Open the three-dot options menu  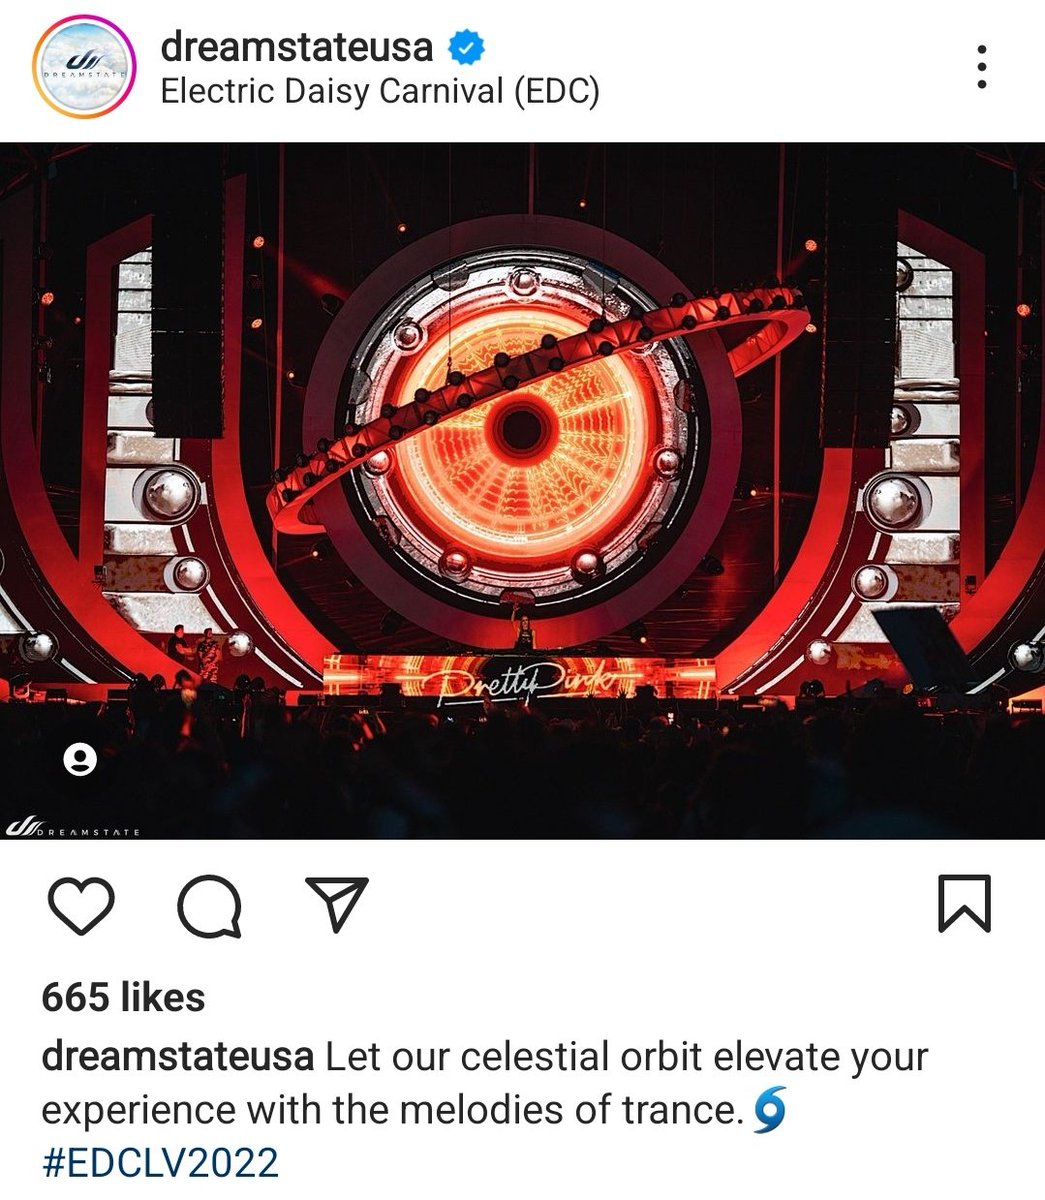[x=982, y=67]
